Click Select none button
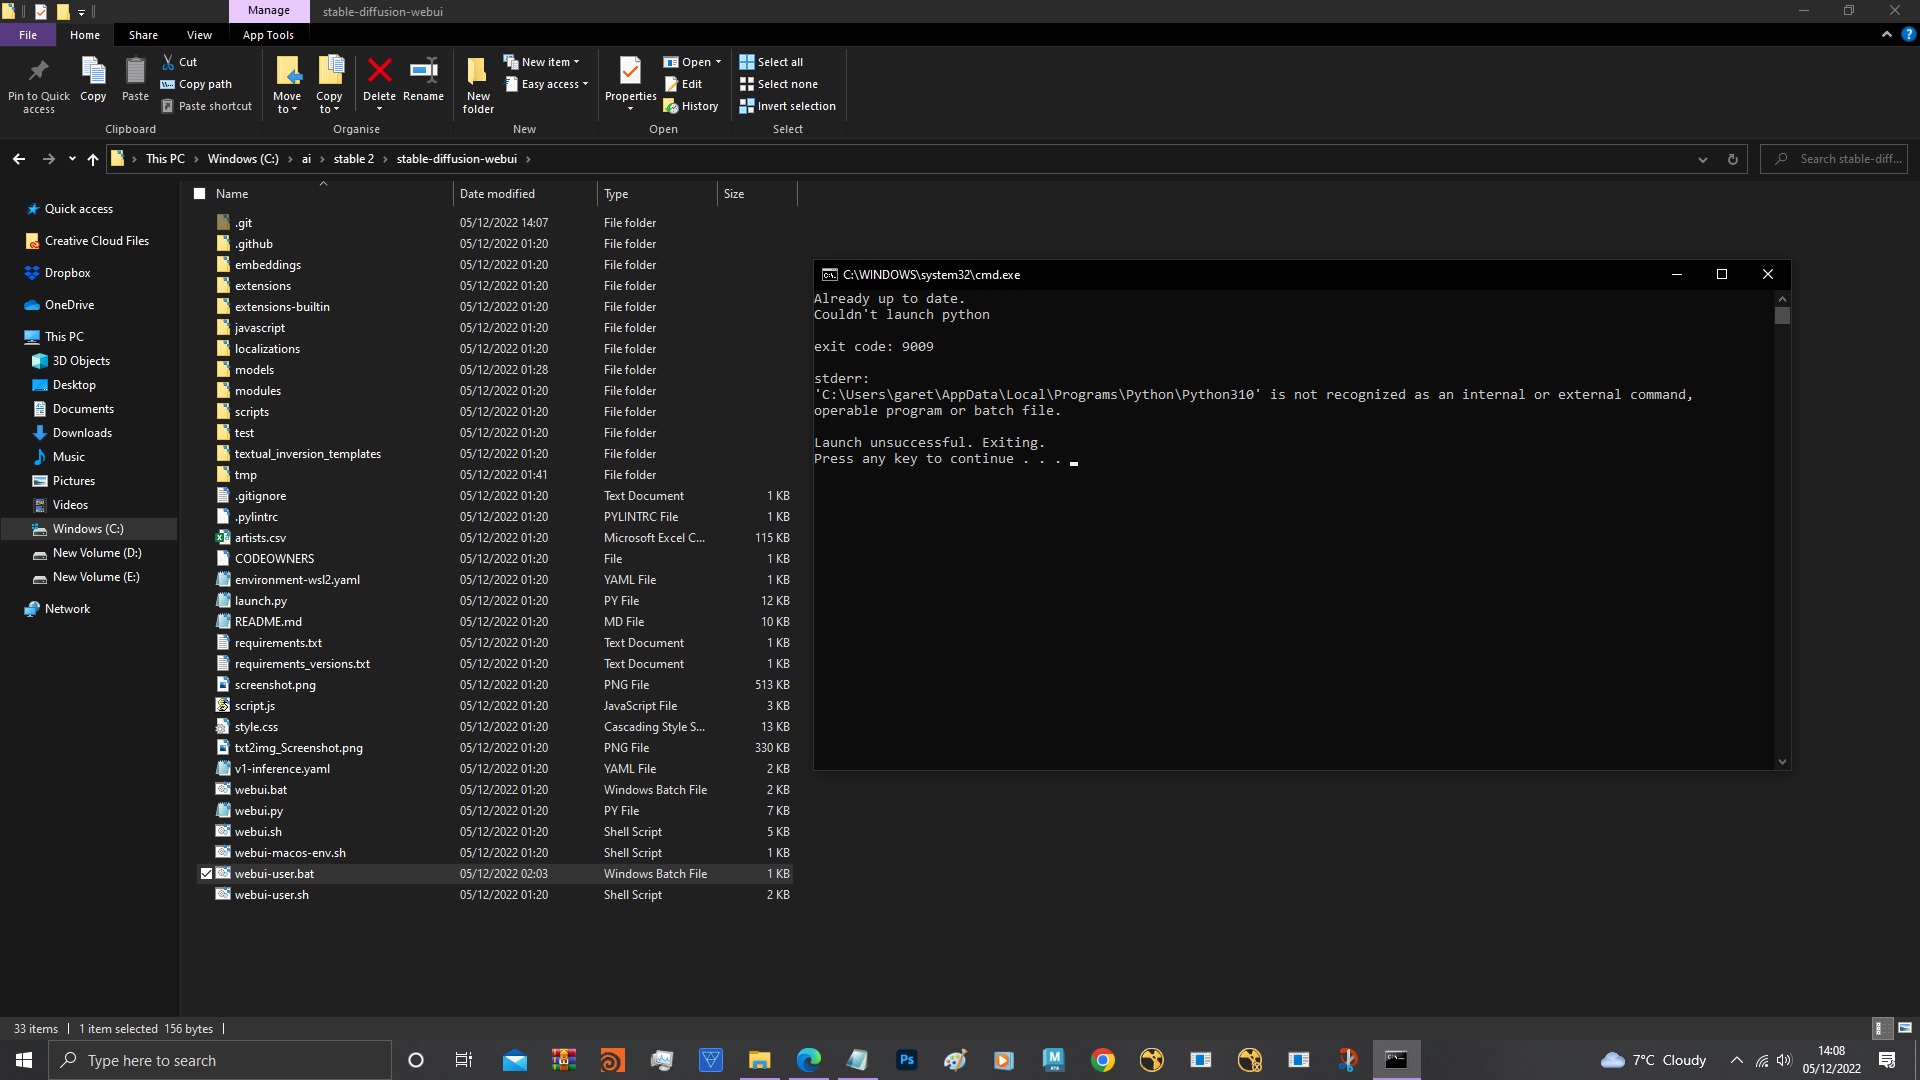 pyautogui.click(x=778, y=84)
